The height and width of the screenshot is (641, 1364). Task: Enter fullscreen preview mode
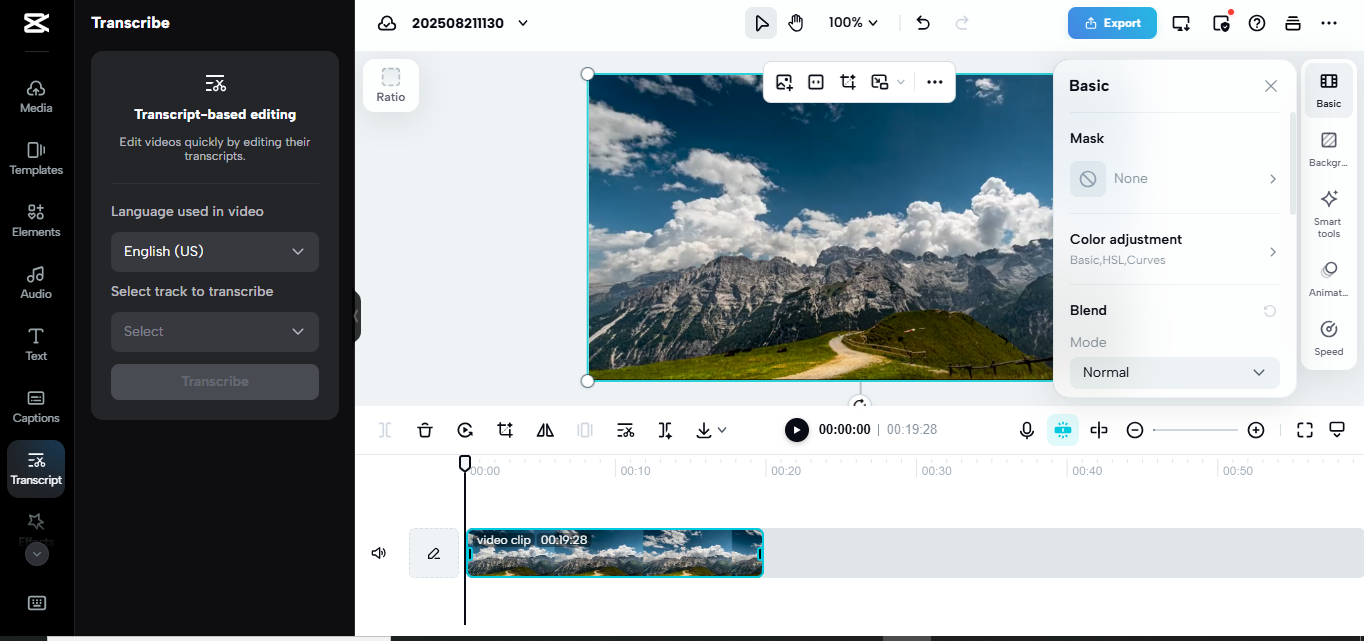point(1304,430)
